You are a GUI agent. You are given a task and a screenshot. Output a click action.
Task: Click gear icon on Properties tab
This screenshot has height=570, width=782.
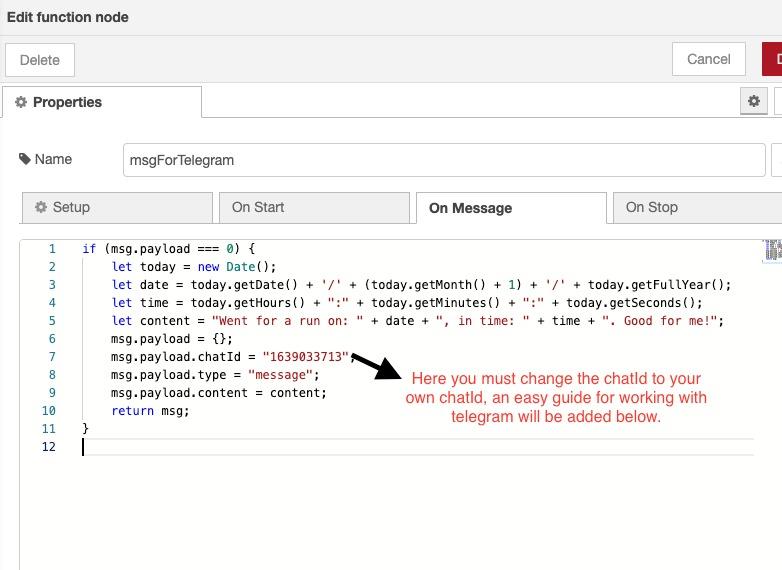point(21,102)
